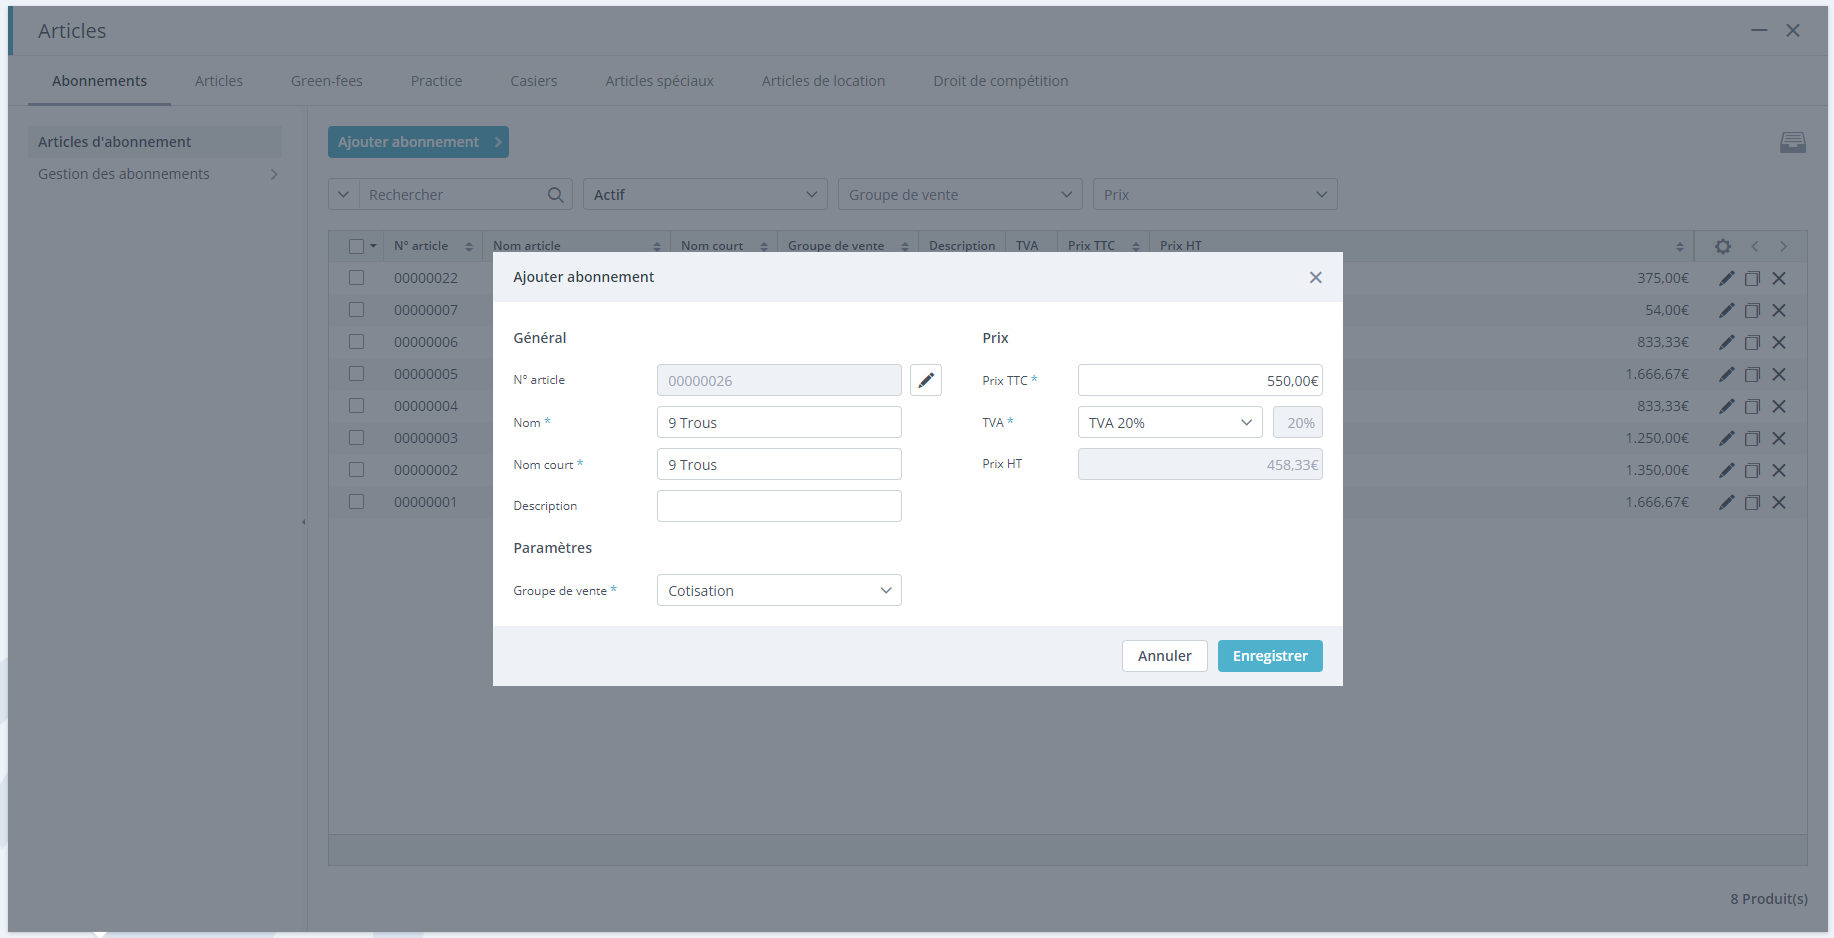
Task: Go to previous table page arrow
Action: coord(1754,246)
